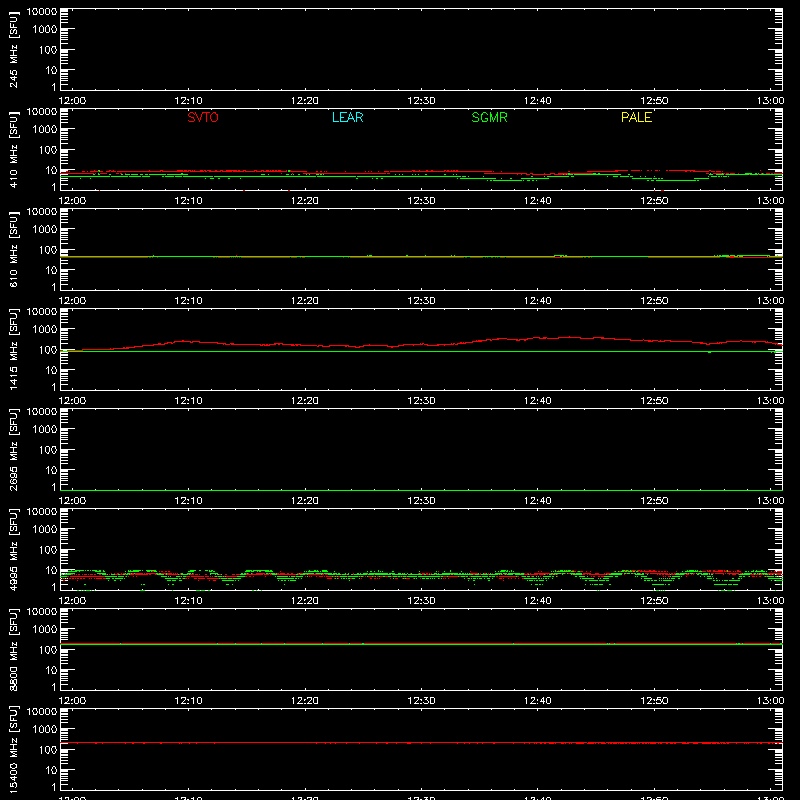Click the 12:30 tick under the 245 MHz panel

click(x=421, y=101)
